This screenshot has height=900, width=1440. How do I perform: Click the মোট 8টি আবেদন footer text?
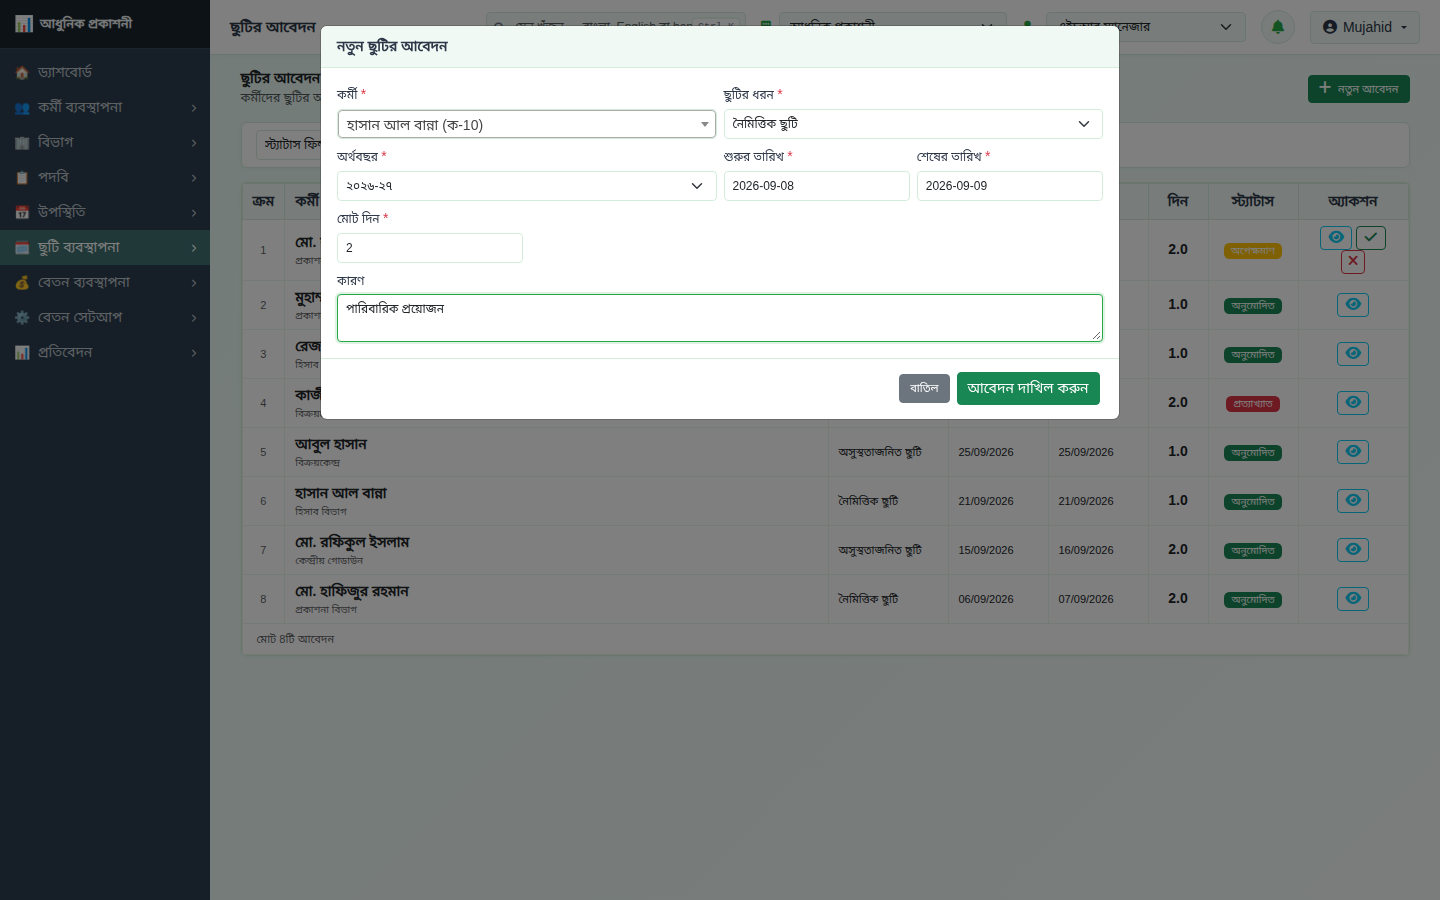(295, 639)
